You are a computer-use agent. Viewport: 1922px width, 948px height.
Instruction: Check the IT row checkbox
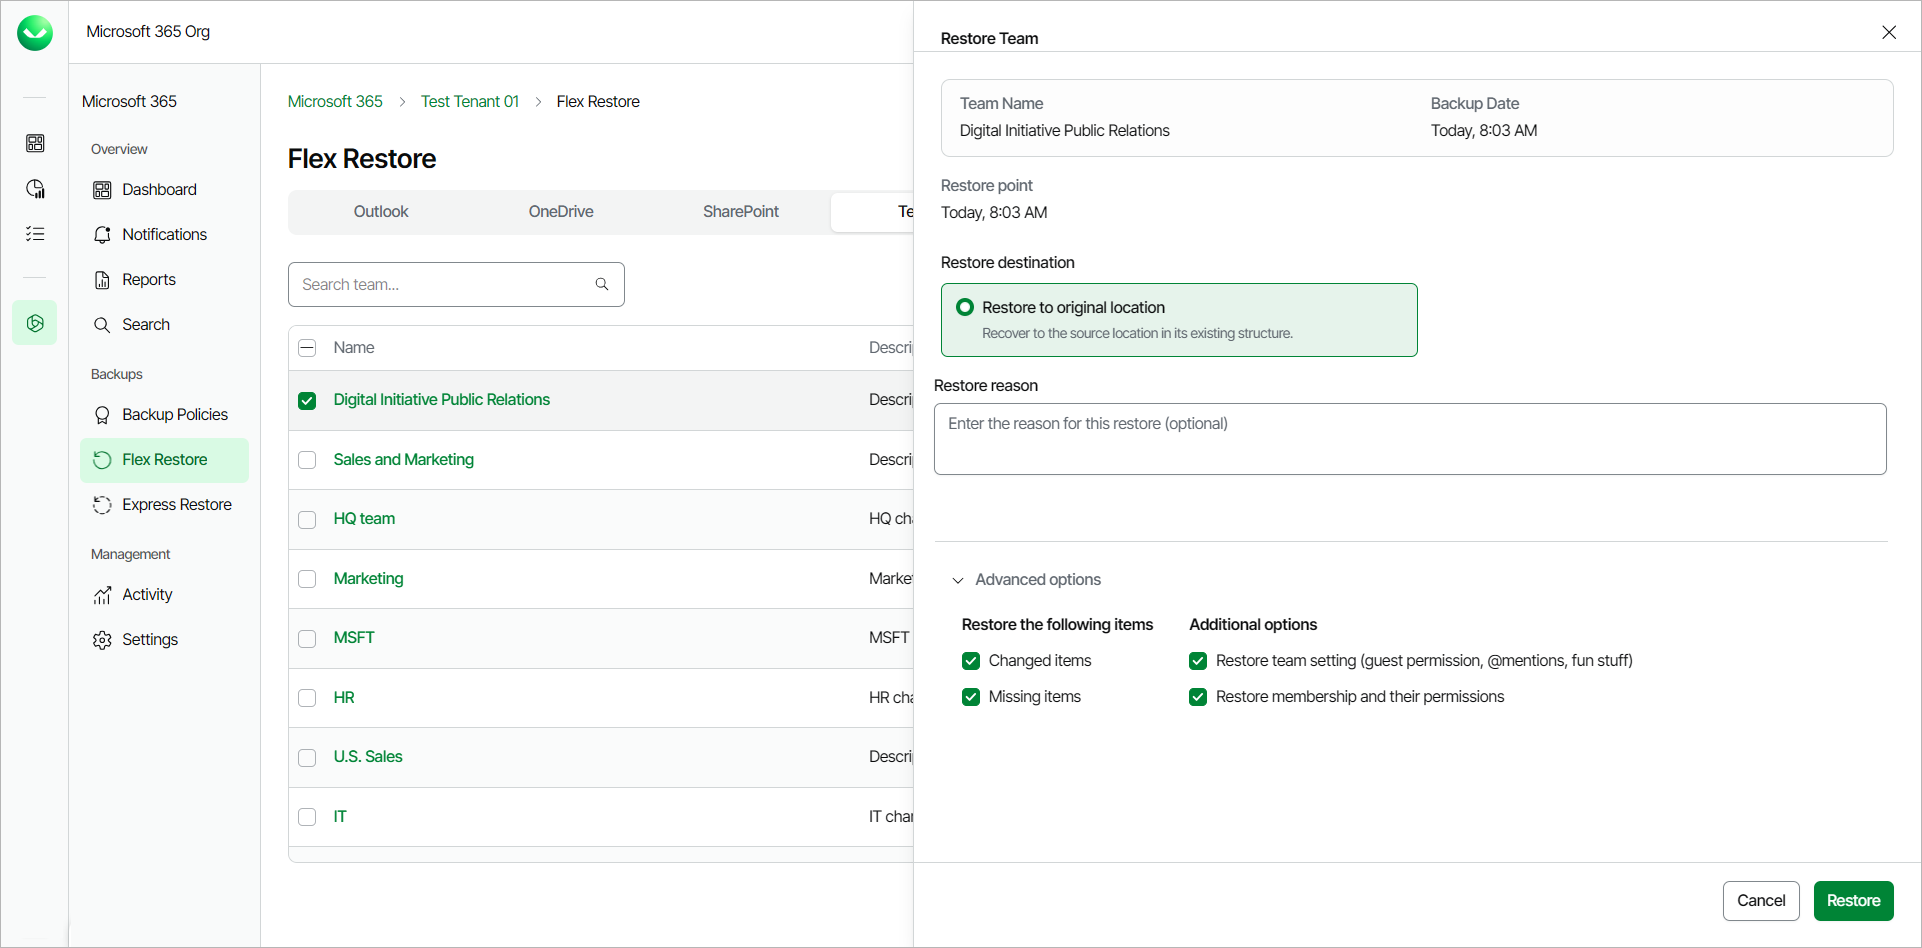(x=307, y=817)
